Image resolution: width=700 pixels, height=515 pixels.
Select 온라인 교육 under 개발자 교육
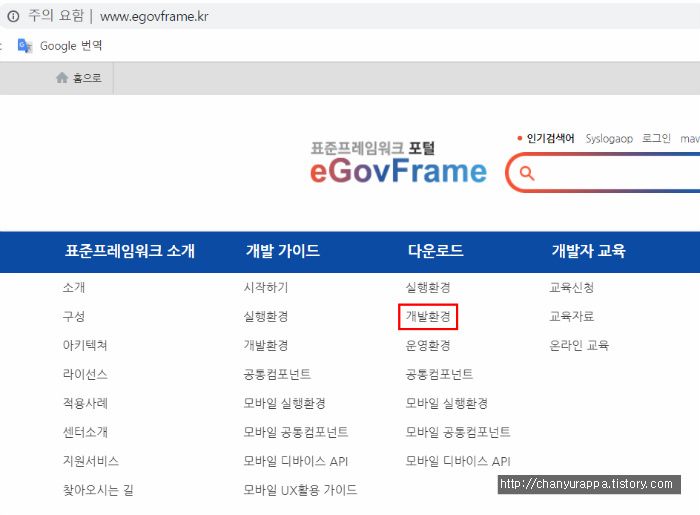(579, 345)
